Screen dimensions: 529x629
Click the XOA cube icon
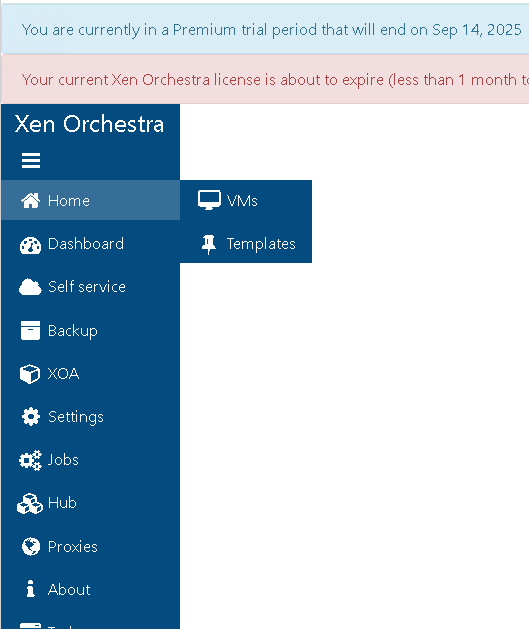30,374
